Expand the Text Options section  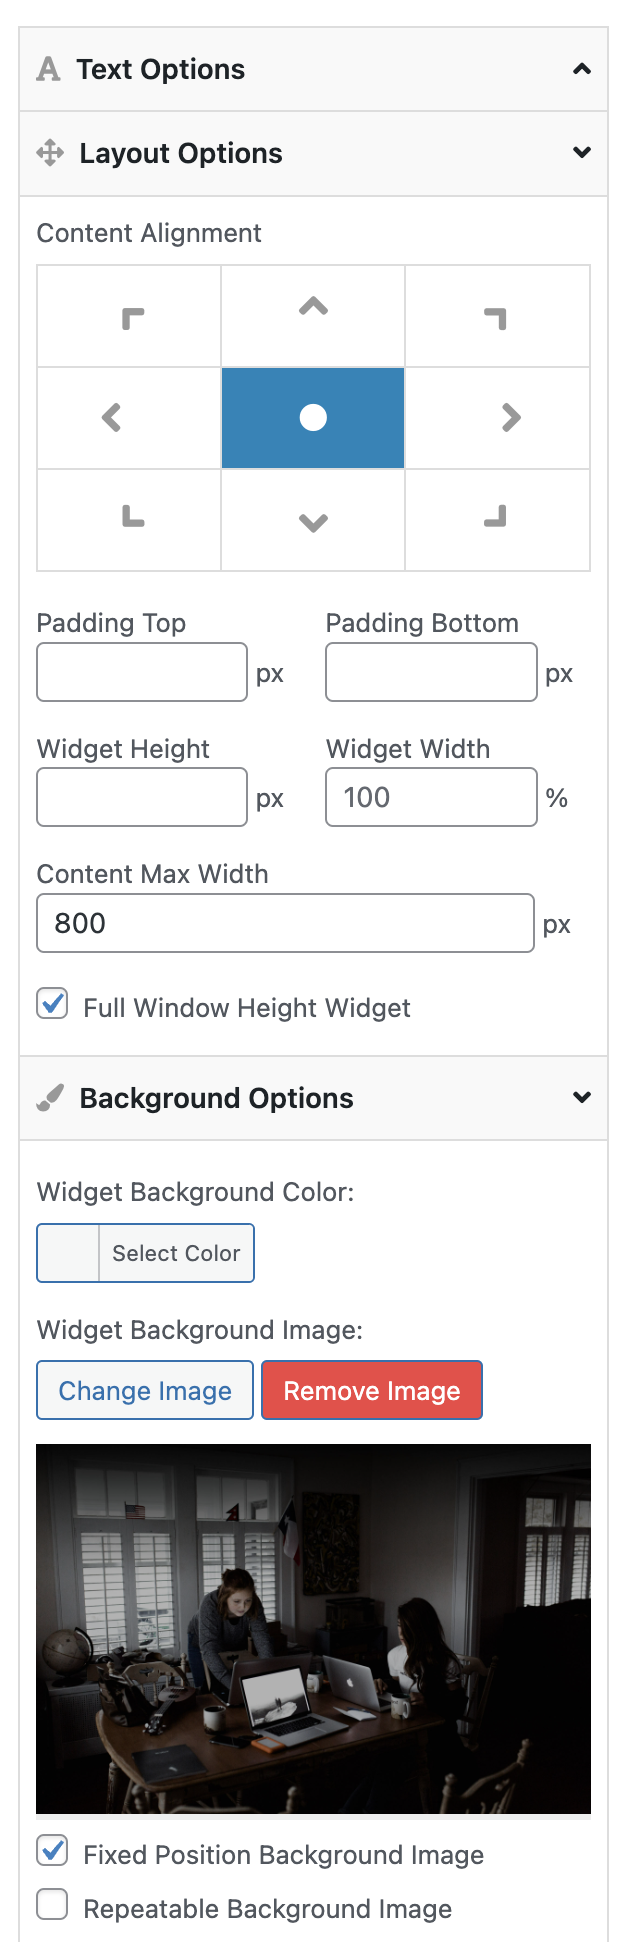[x=313, y=69]
